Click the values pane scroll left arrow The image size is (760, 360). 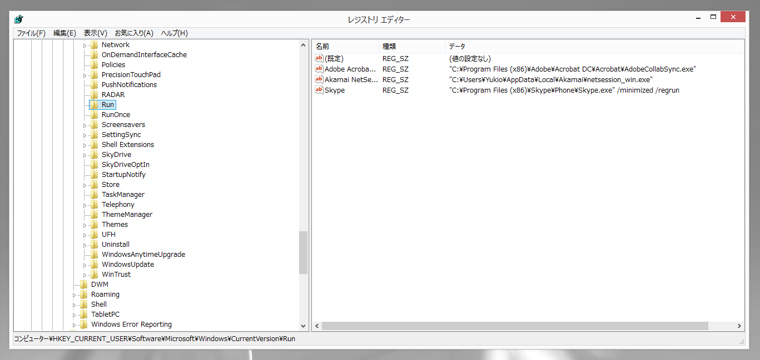point(317,326)
